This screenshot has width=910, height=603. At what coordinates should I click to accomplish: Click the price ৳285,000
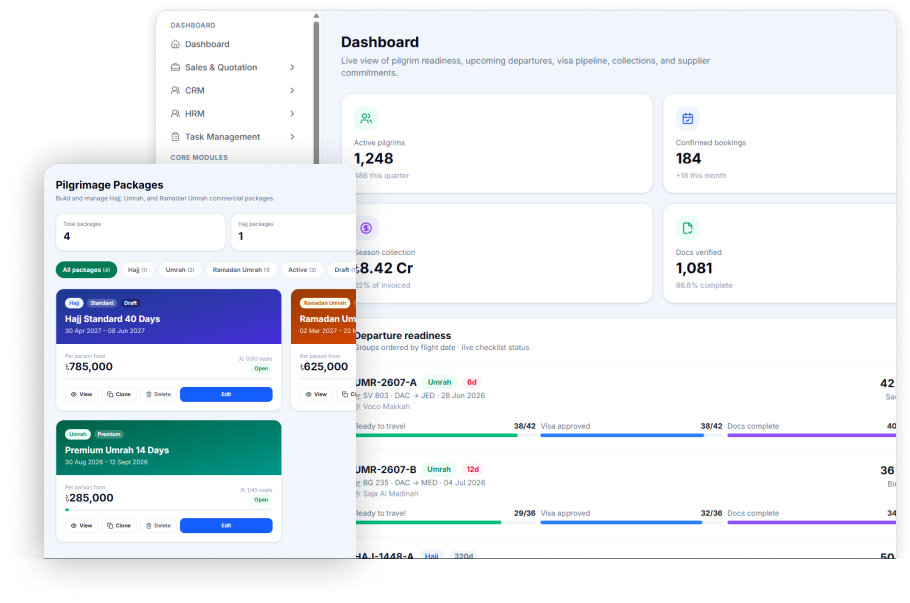pyautogui.click(x=89, y=498)
